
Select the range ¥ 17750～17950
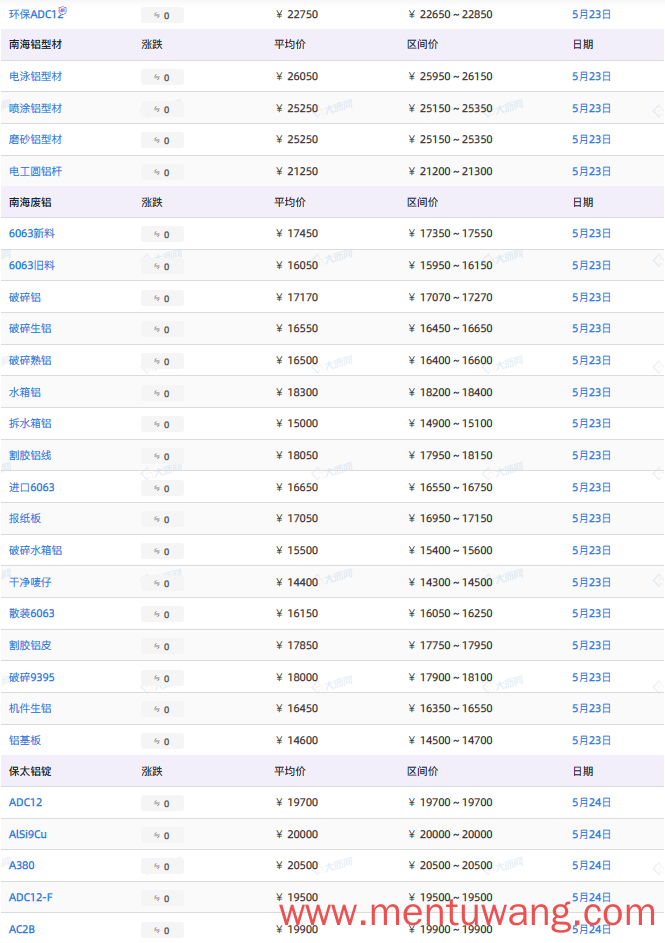click(450, 645)
